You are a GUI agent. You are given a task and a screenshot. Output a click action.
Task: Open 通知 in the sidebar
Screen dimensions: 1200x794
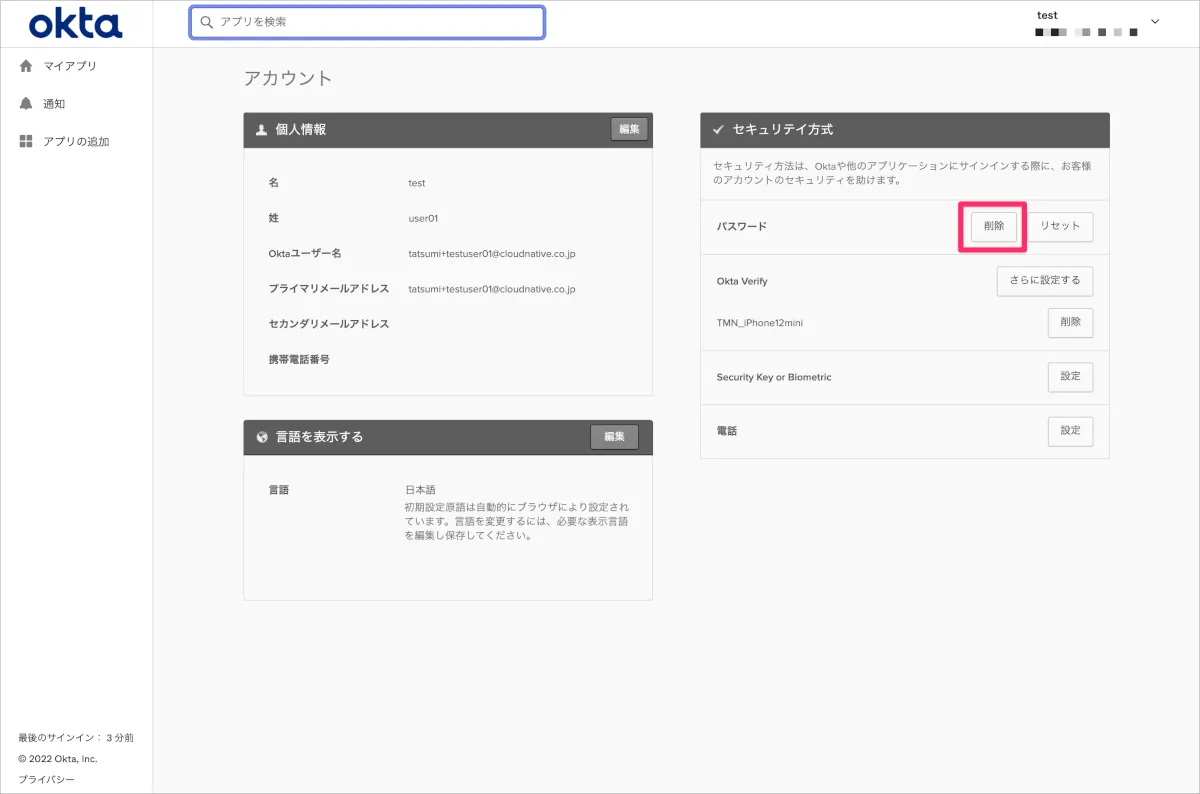pos(54,104)
